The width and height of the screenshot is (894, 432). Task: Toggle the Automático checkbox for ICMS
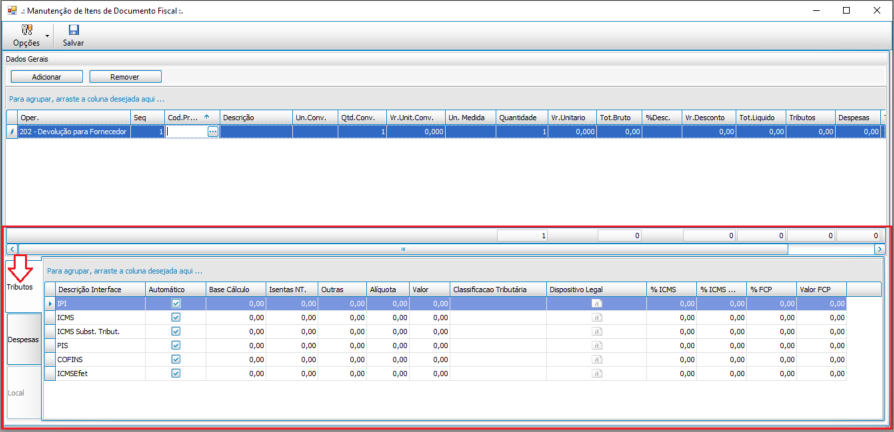tap(176, 317)
